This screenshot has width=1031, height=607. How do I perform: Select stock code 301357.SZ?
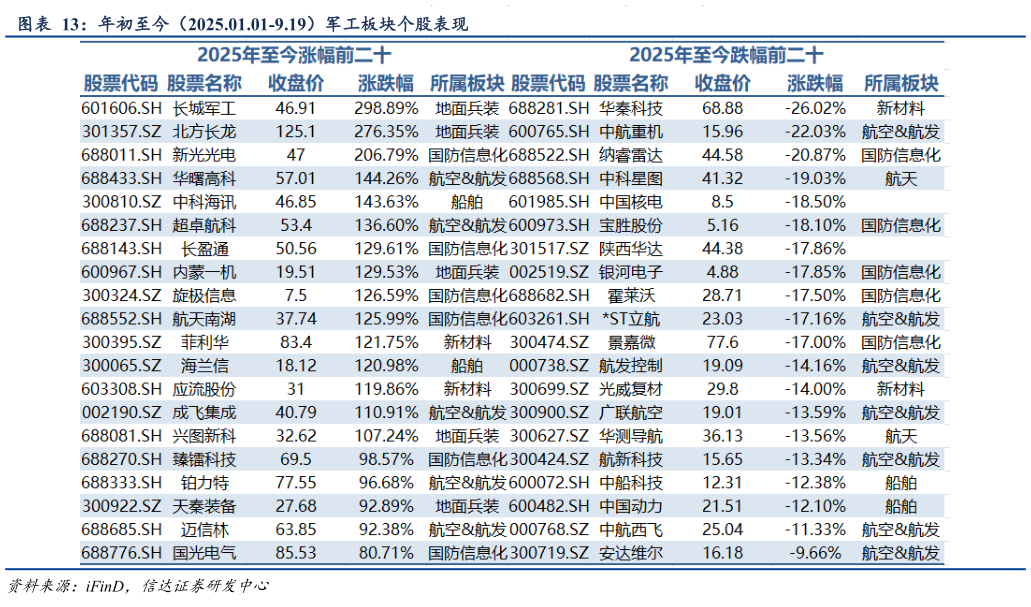121,131
